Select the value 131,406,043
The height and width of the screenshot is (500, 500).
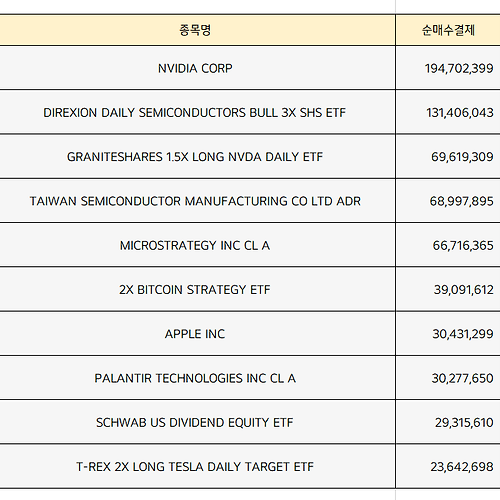pyautogui.click(x=460, y=113)
